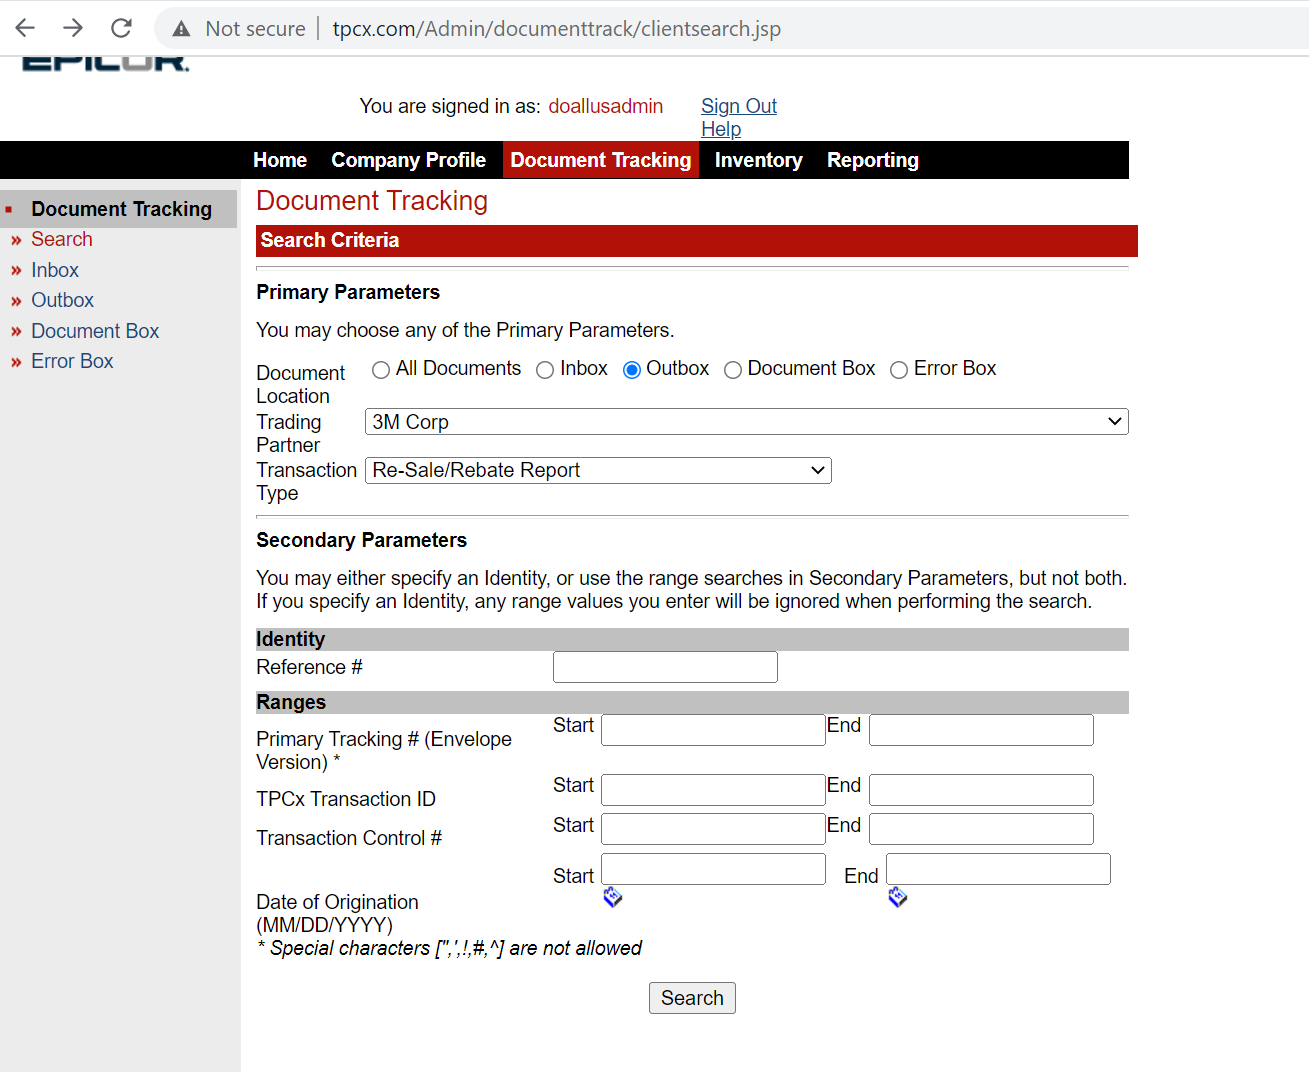The height and width of the screenshot is (1072, 1309).
Task: Expand the Trading Partner dropdown
Action: 746,422
